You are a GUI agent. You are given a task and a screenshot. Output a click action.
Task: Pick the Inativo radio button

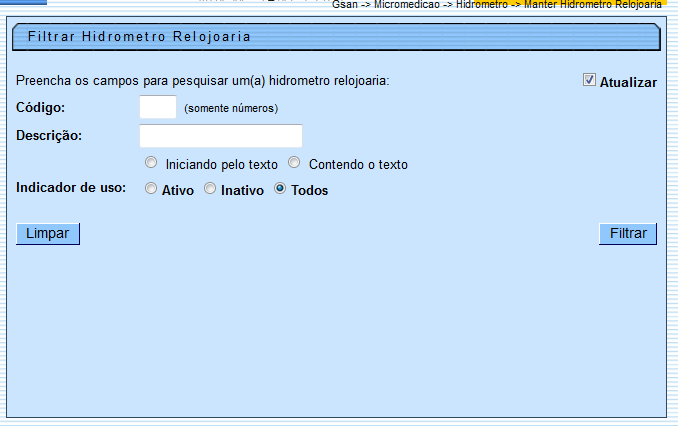pos(210,188)
